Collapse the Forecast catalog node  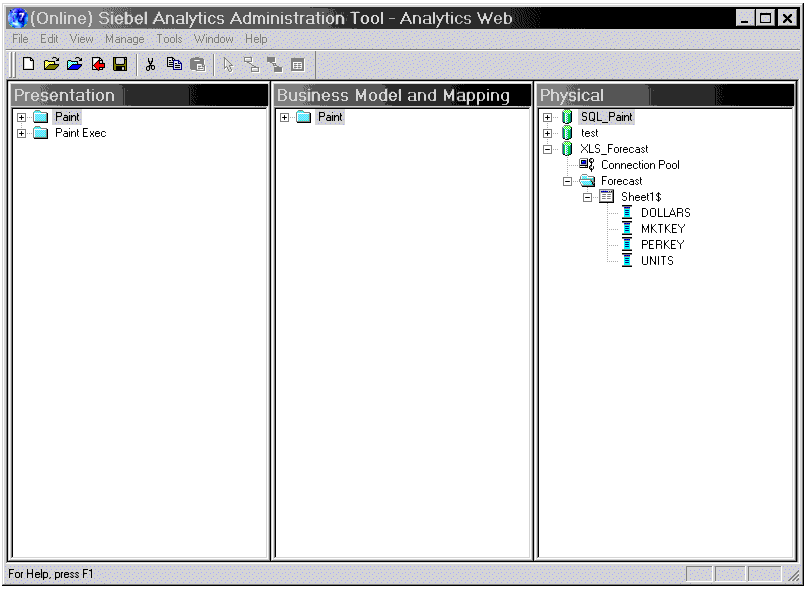coord(567,181)
